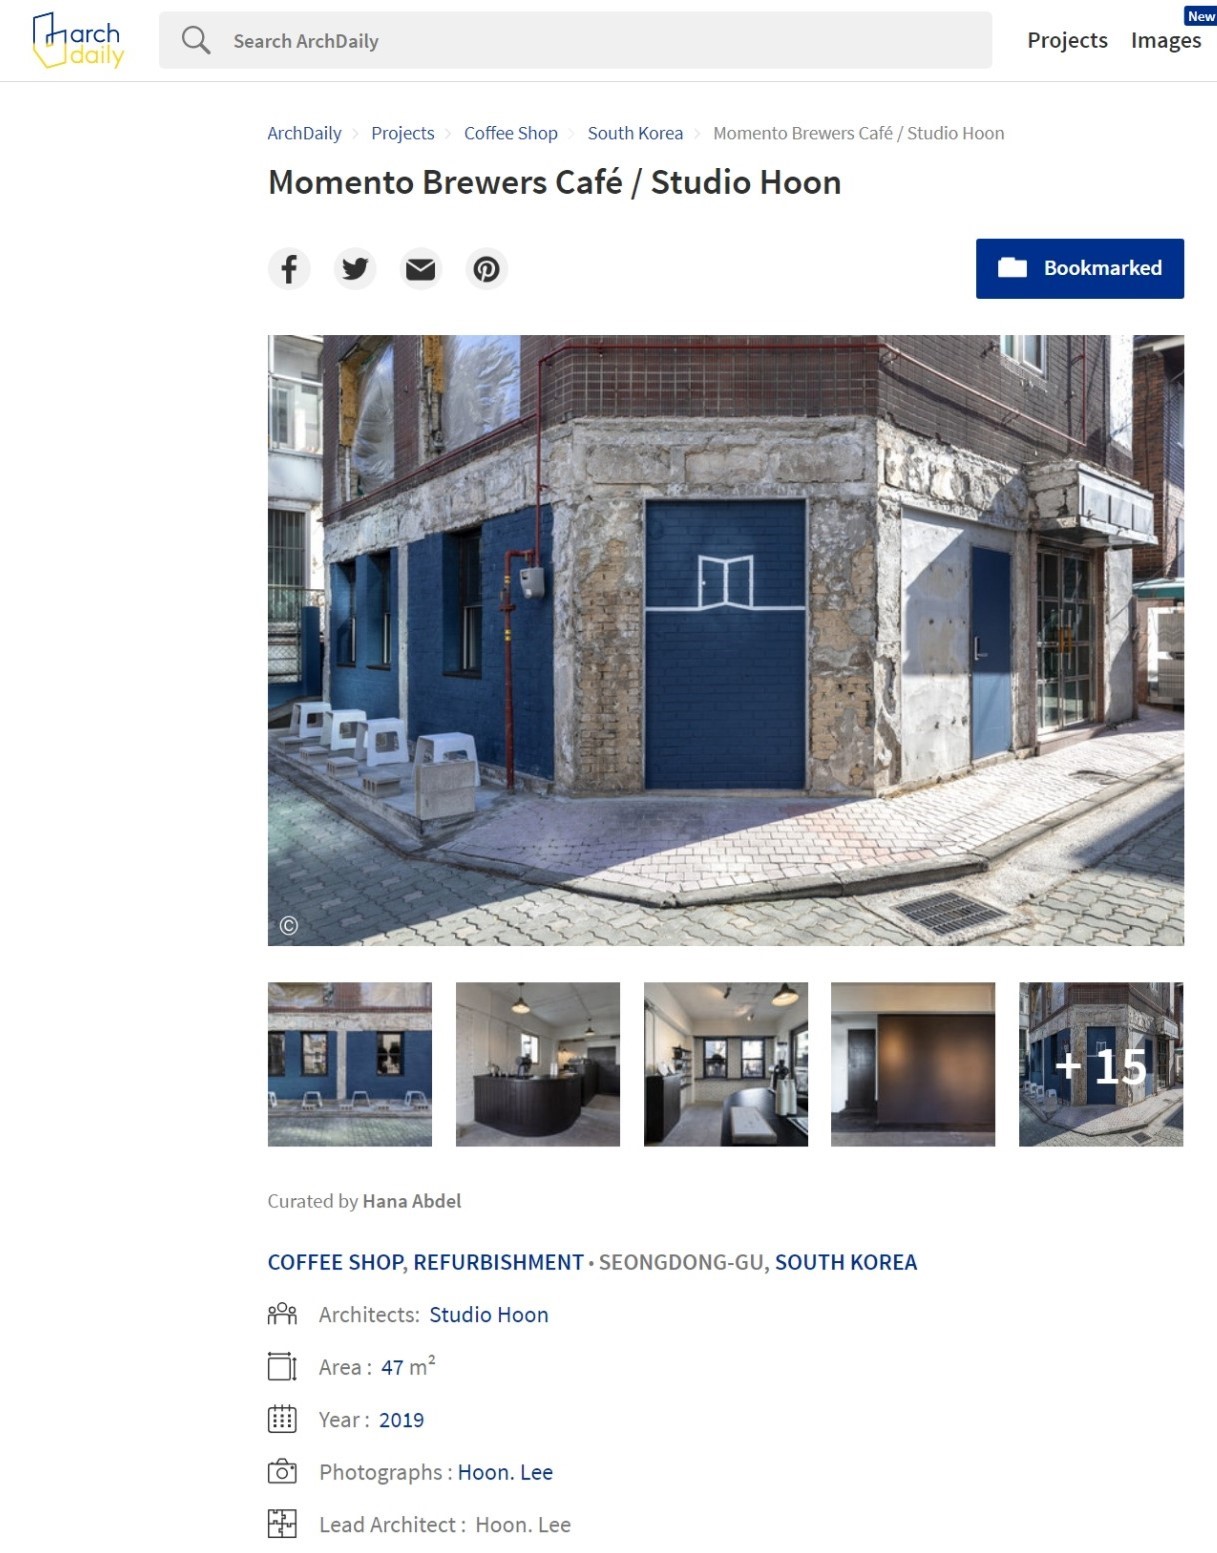Pin the article on Pinterest
The width and height of the screenshot is (1217, 1553).
[487, 269]
